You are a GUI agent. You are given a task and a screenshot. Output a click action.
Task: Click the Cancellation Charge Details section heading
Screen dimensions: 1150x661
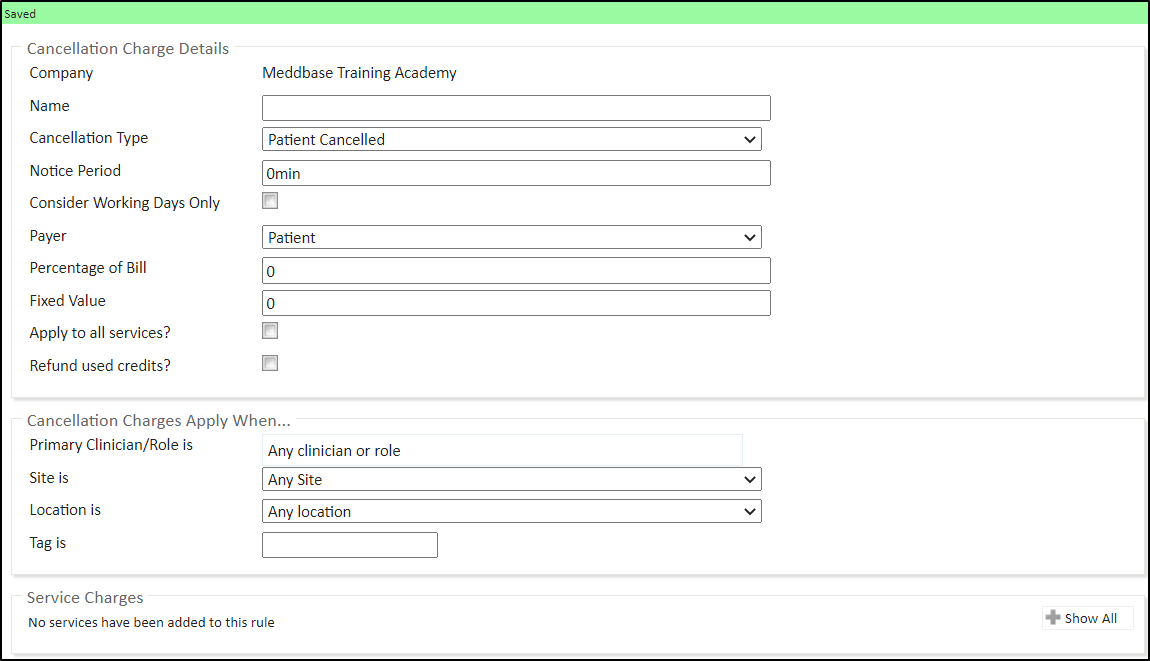(128, 49)
